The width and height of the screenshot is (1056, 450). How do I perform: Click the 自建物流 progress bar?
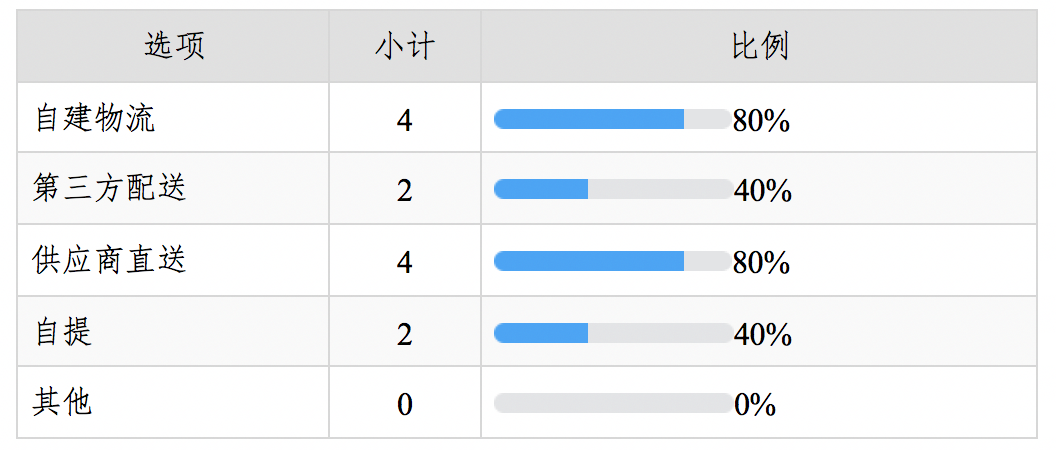pyautogui.click(x=613, y=119)
